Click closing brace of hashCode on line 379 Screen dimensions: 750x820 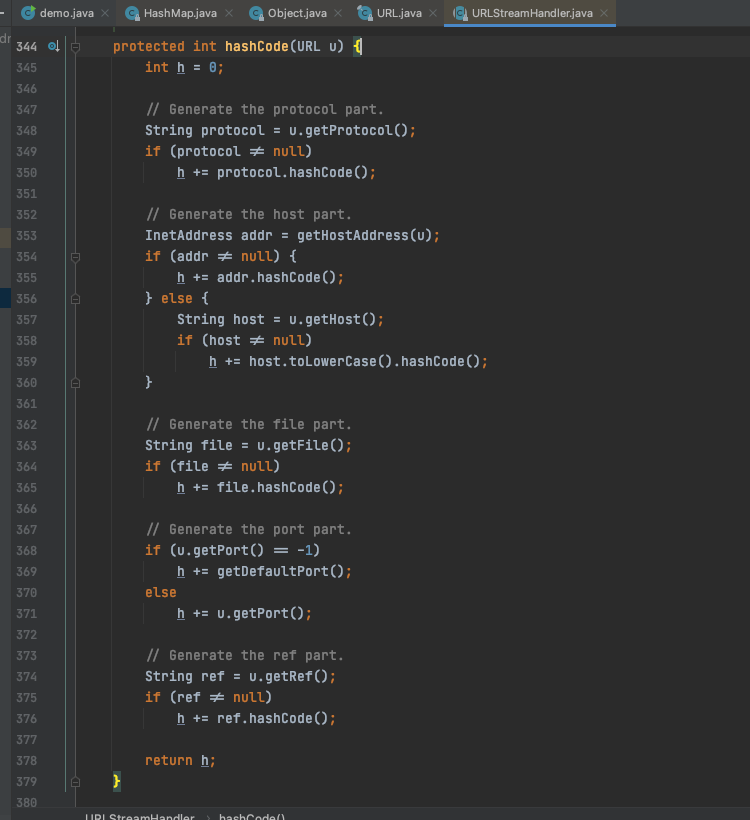click(116, 781)
